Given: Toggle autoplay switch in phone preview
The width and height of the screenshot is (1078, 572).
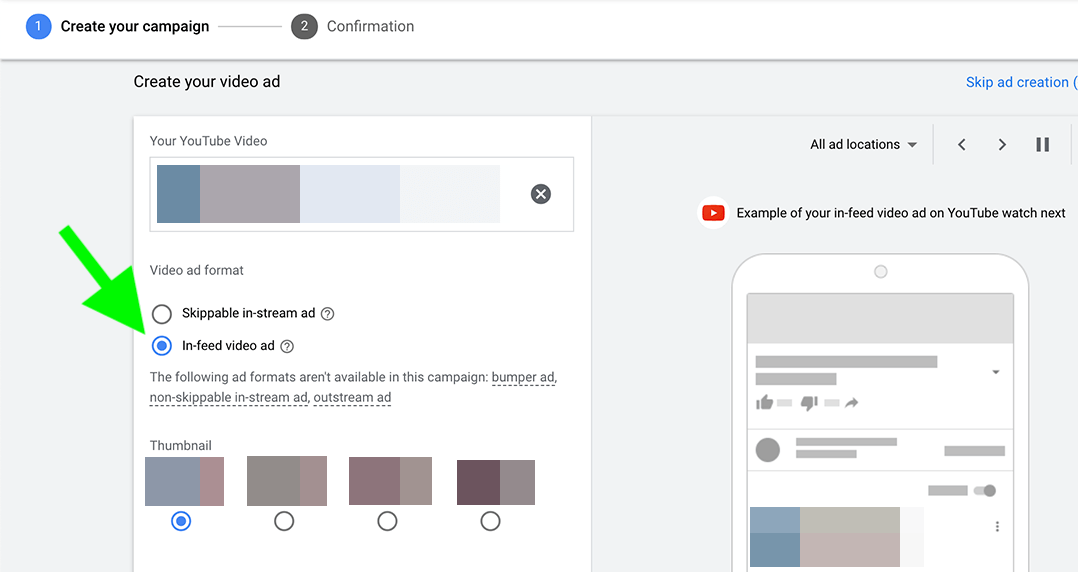Looking at the screenshot, I should pos(984,491).
